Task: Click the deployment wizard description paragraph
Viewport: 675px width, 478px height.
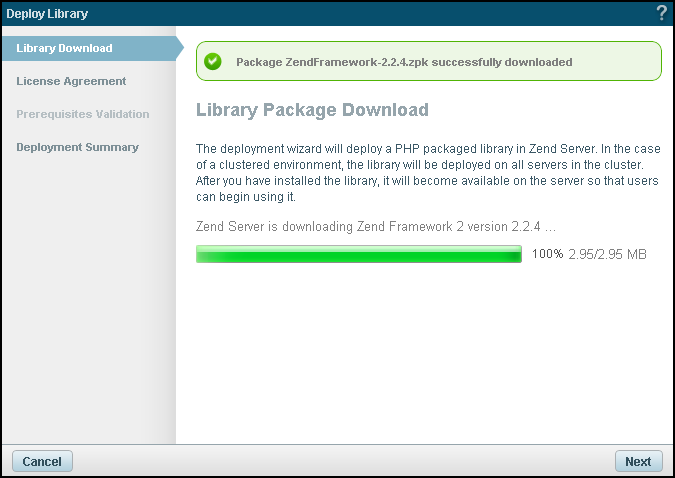Action: click(x=428, y=164)
